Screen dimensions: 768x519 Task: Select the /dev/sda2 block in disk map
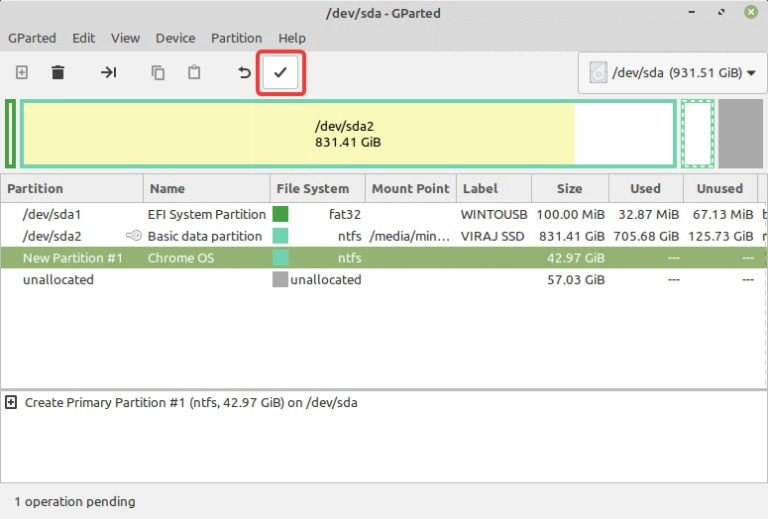tap(347, 134)
